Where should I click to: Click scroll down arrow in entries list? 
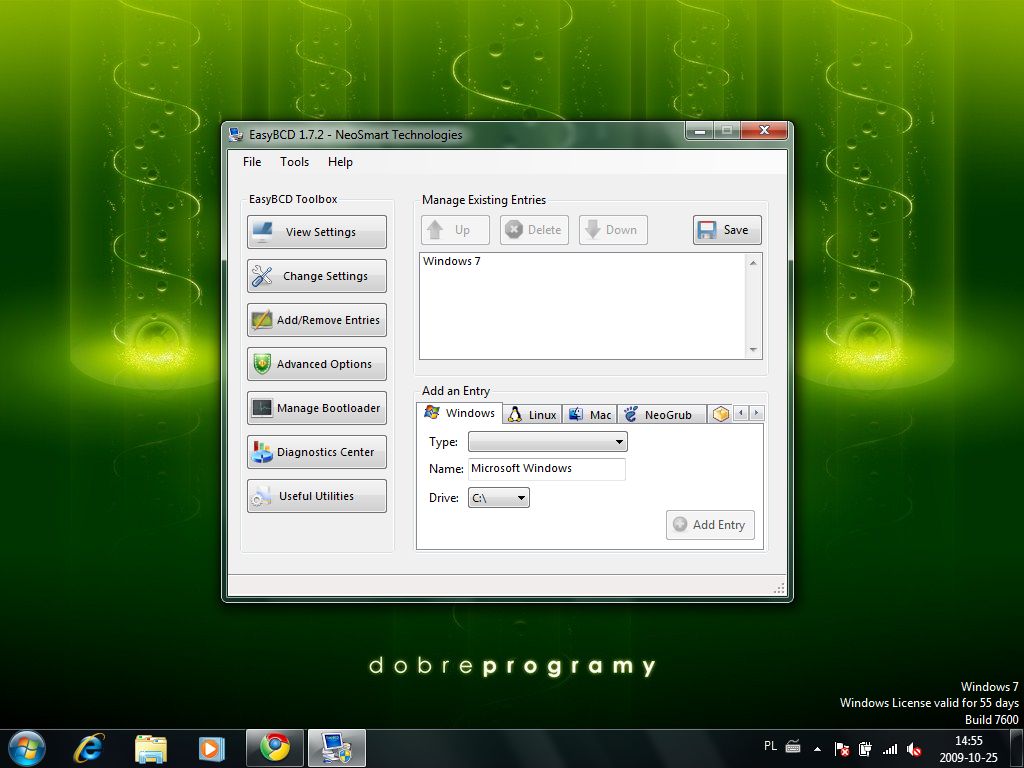[753, 350]
